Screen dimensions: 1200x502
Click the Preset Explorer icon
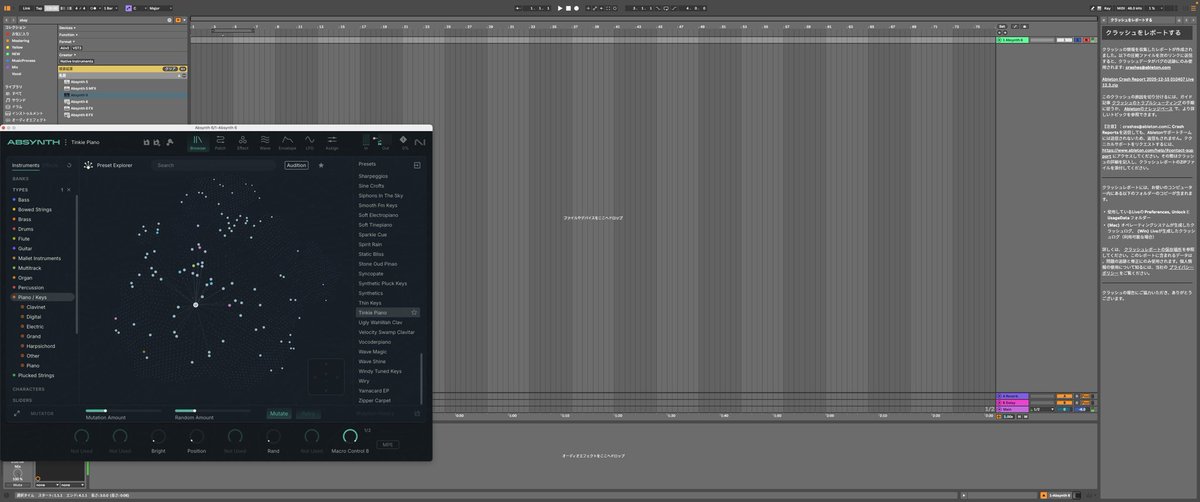point(88,165)
